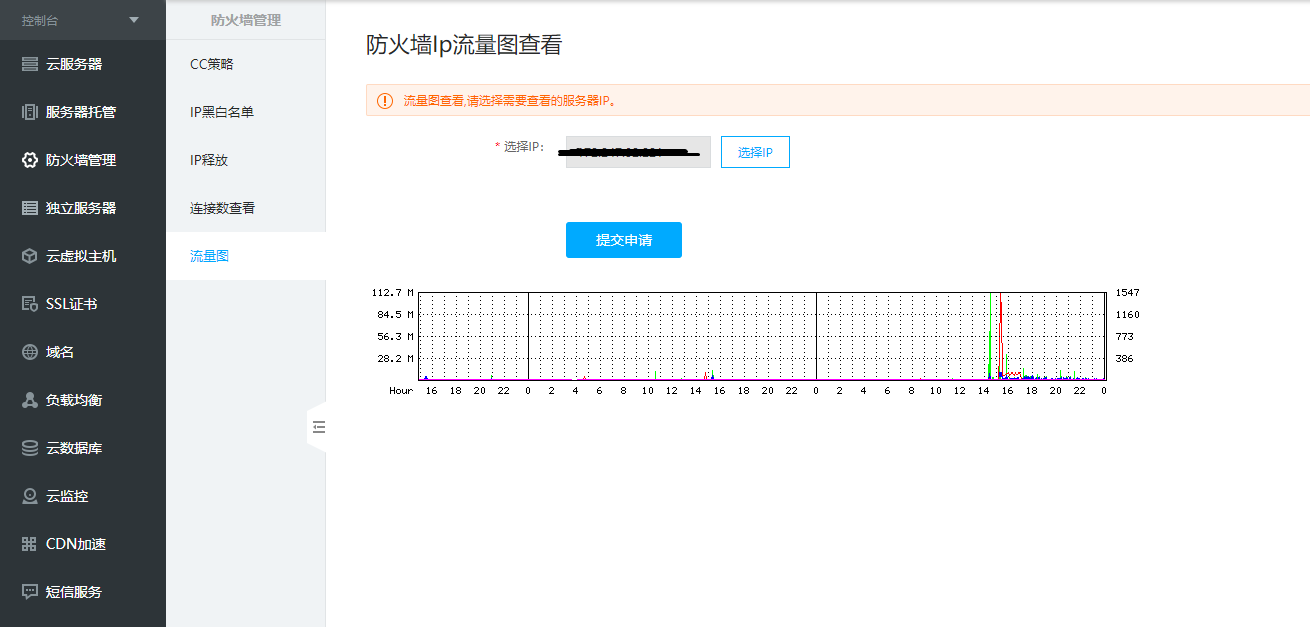Click the 云数据库 database icon

pos(30,448)
